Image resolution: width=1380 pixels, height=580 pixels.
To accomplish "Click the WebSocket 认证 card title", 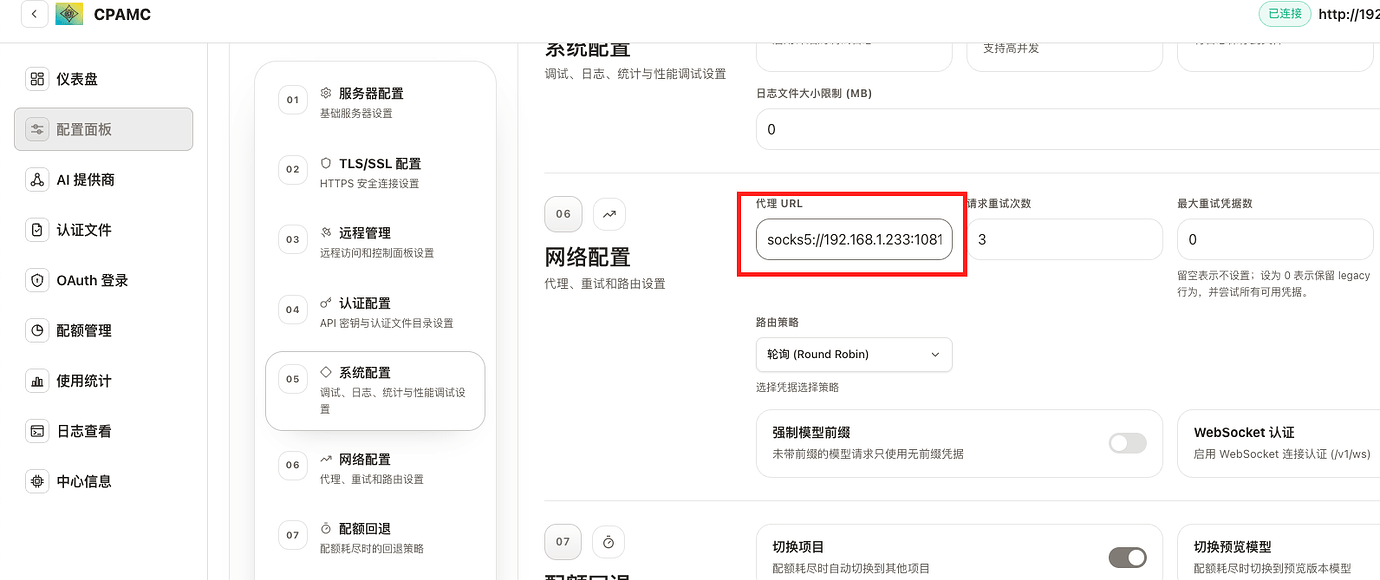I will coord(1244,433).
